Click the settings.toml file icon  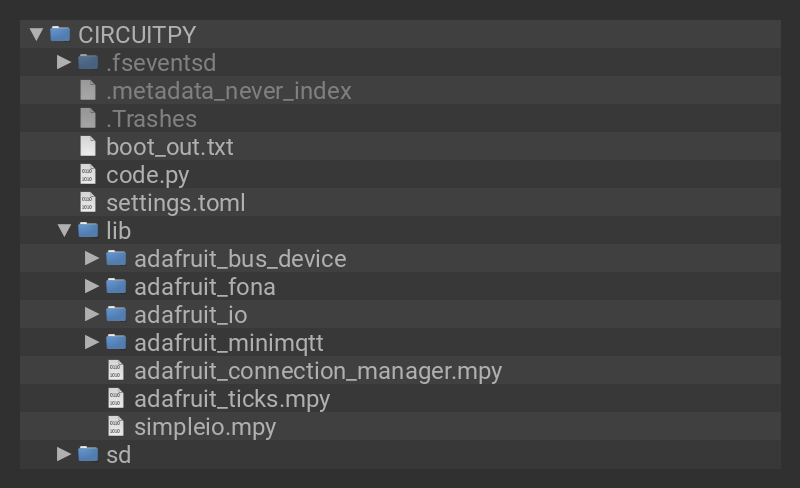pos(88,202)
